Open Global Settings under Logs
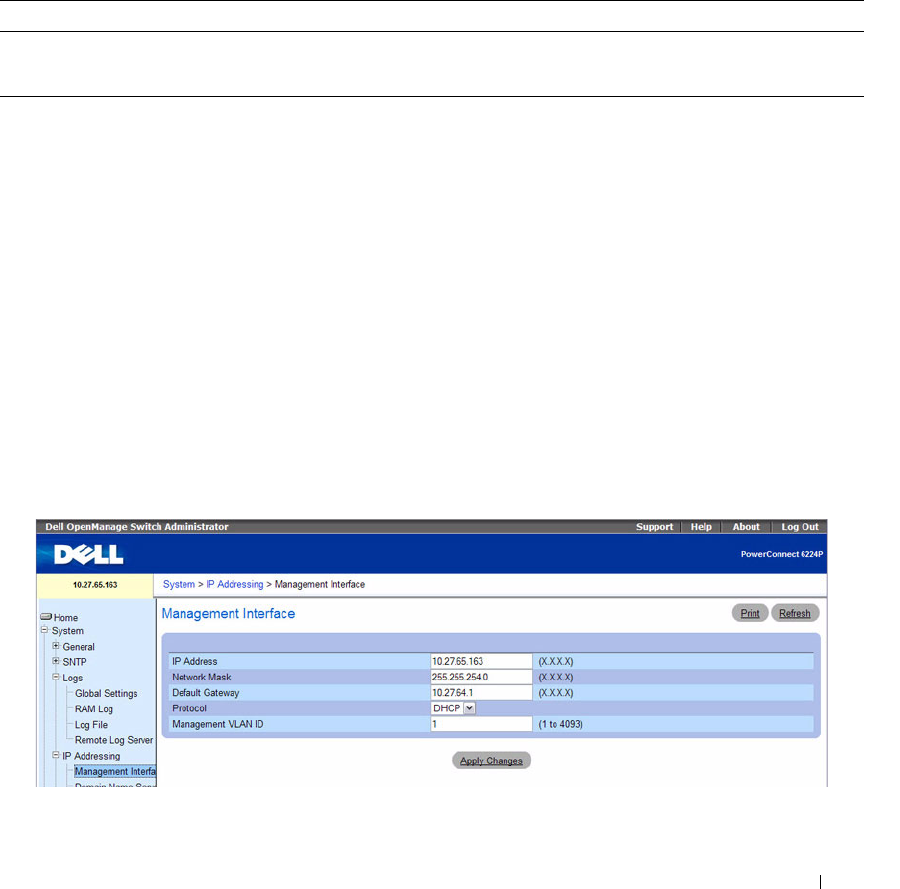The height and width of the screenshot is (889, 900). (x=106, y=693)
